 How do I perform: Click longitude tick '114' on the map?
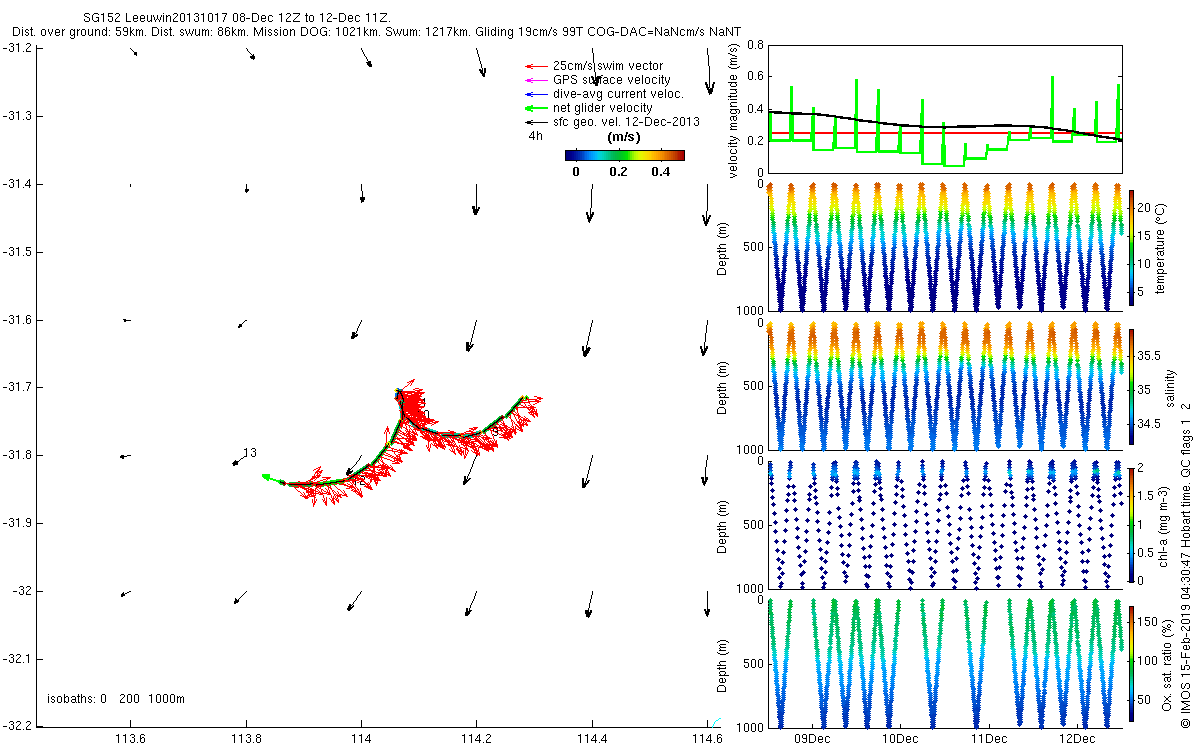pyautogui.click(x=362, y=739)
